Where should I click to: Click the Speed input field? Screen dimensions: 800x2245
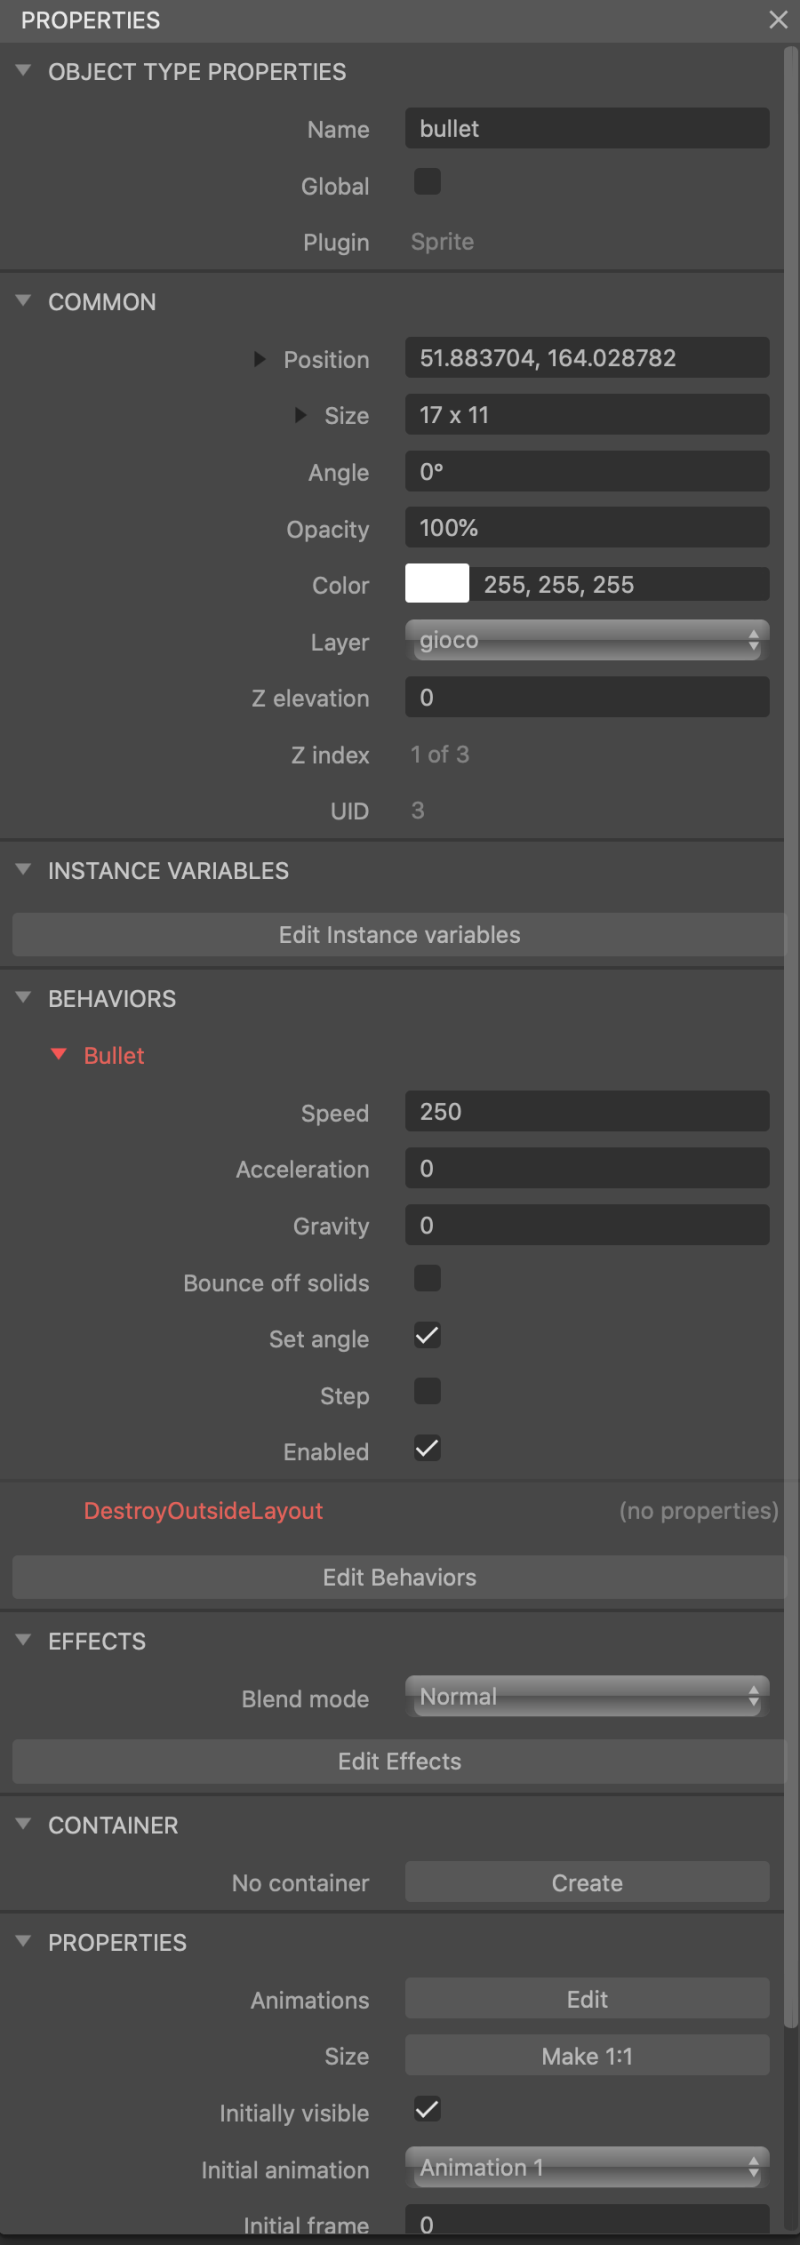click(587, 1112)
